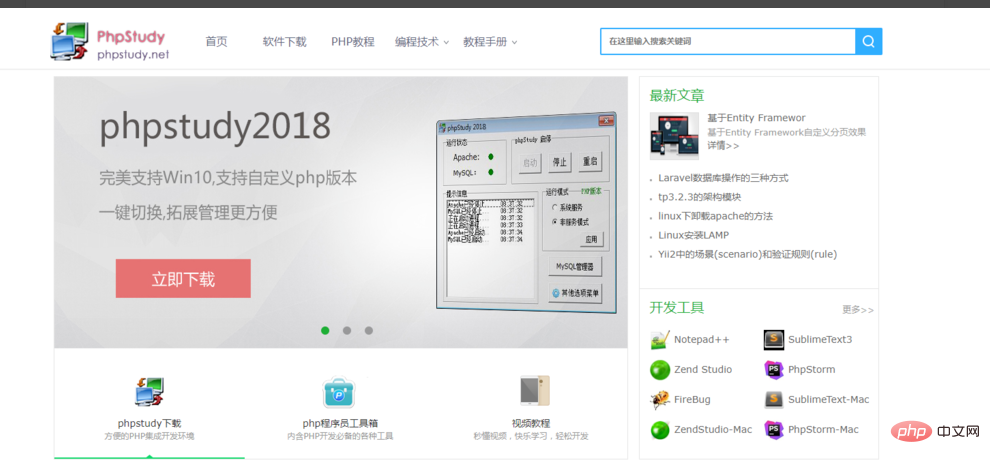The height and width of the screenshot is (464, 990).
Task: Click the php程序员工具箱 toolbox icon
Action: coord(340,392)
